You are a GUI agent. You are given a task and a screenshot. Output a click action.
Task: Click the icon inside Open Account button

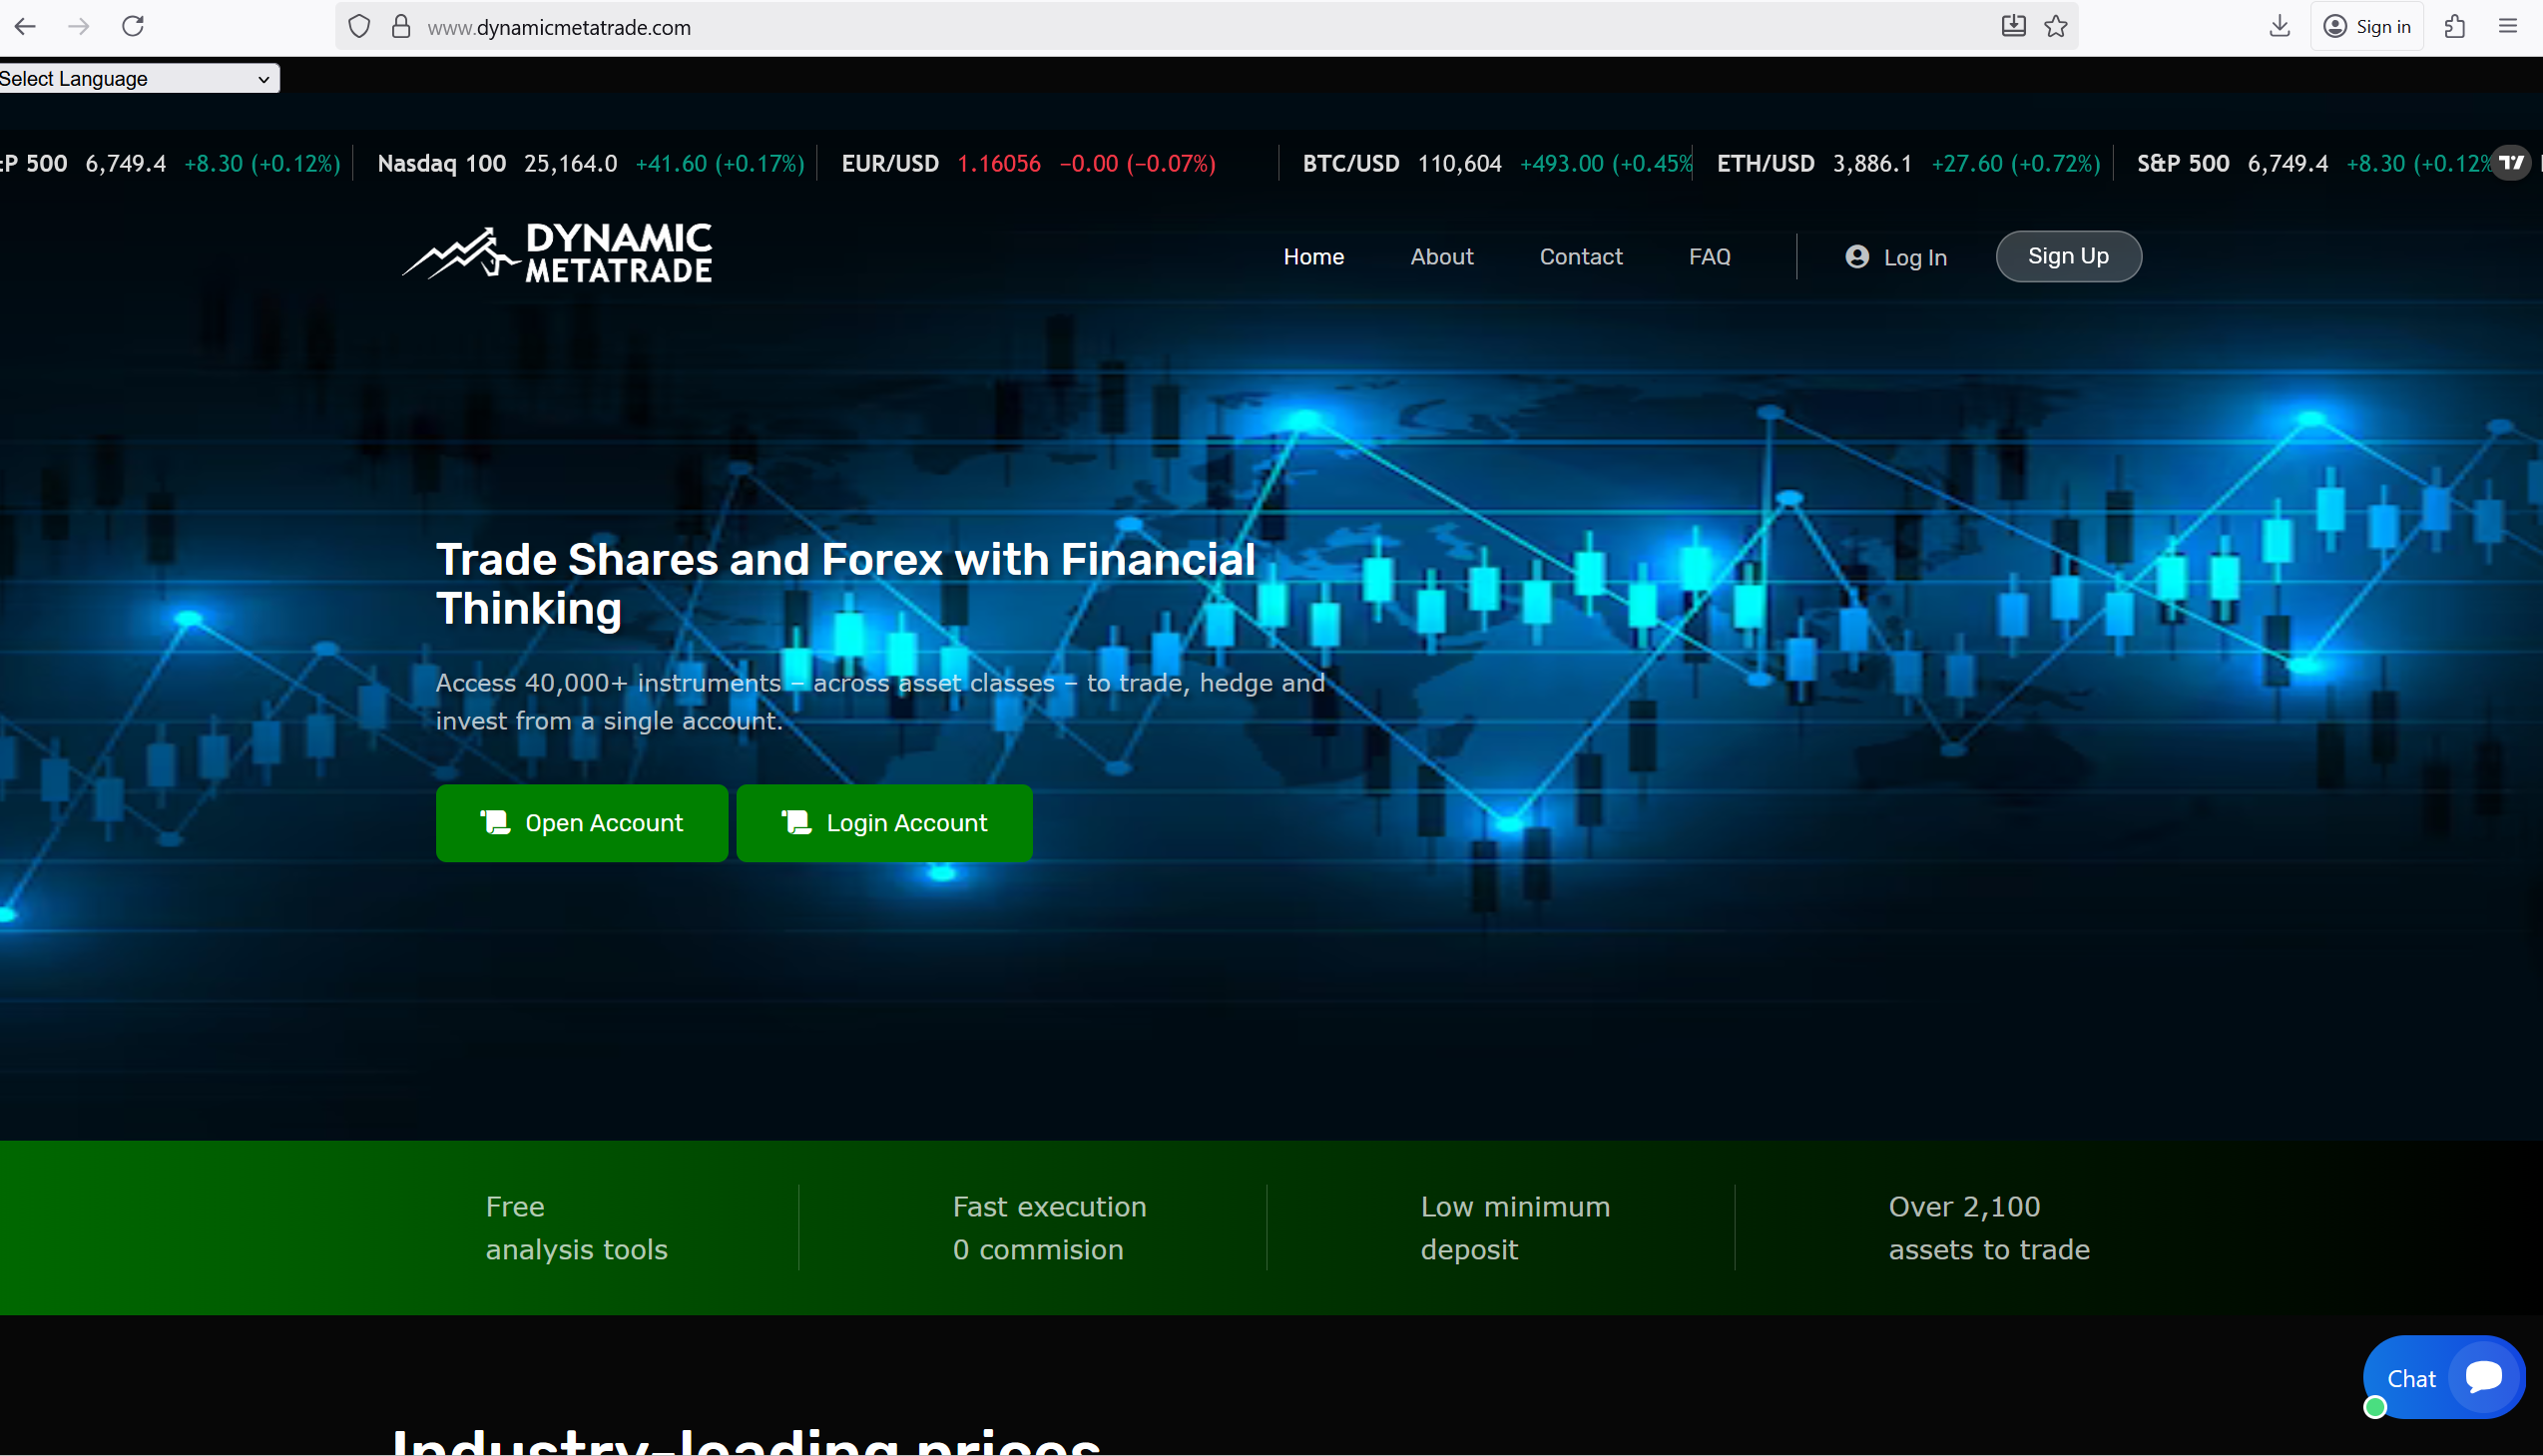tap(495, 821)
